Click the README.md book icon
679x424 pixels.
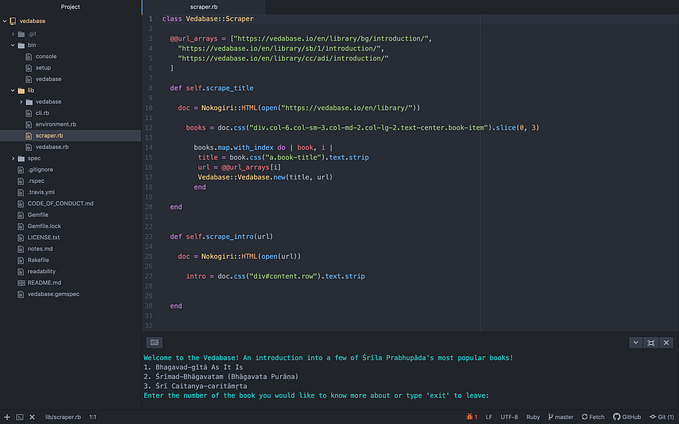point(21,283)
